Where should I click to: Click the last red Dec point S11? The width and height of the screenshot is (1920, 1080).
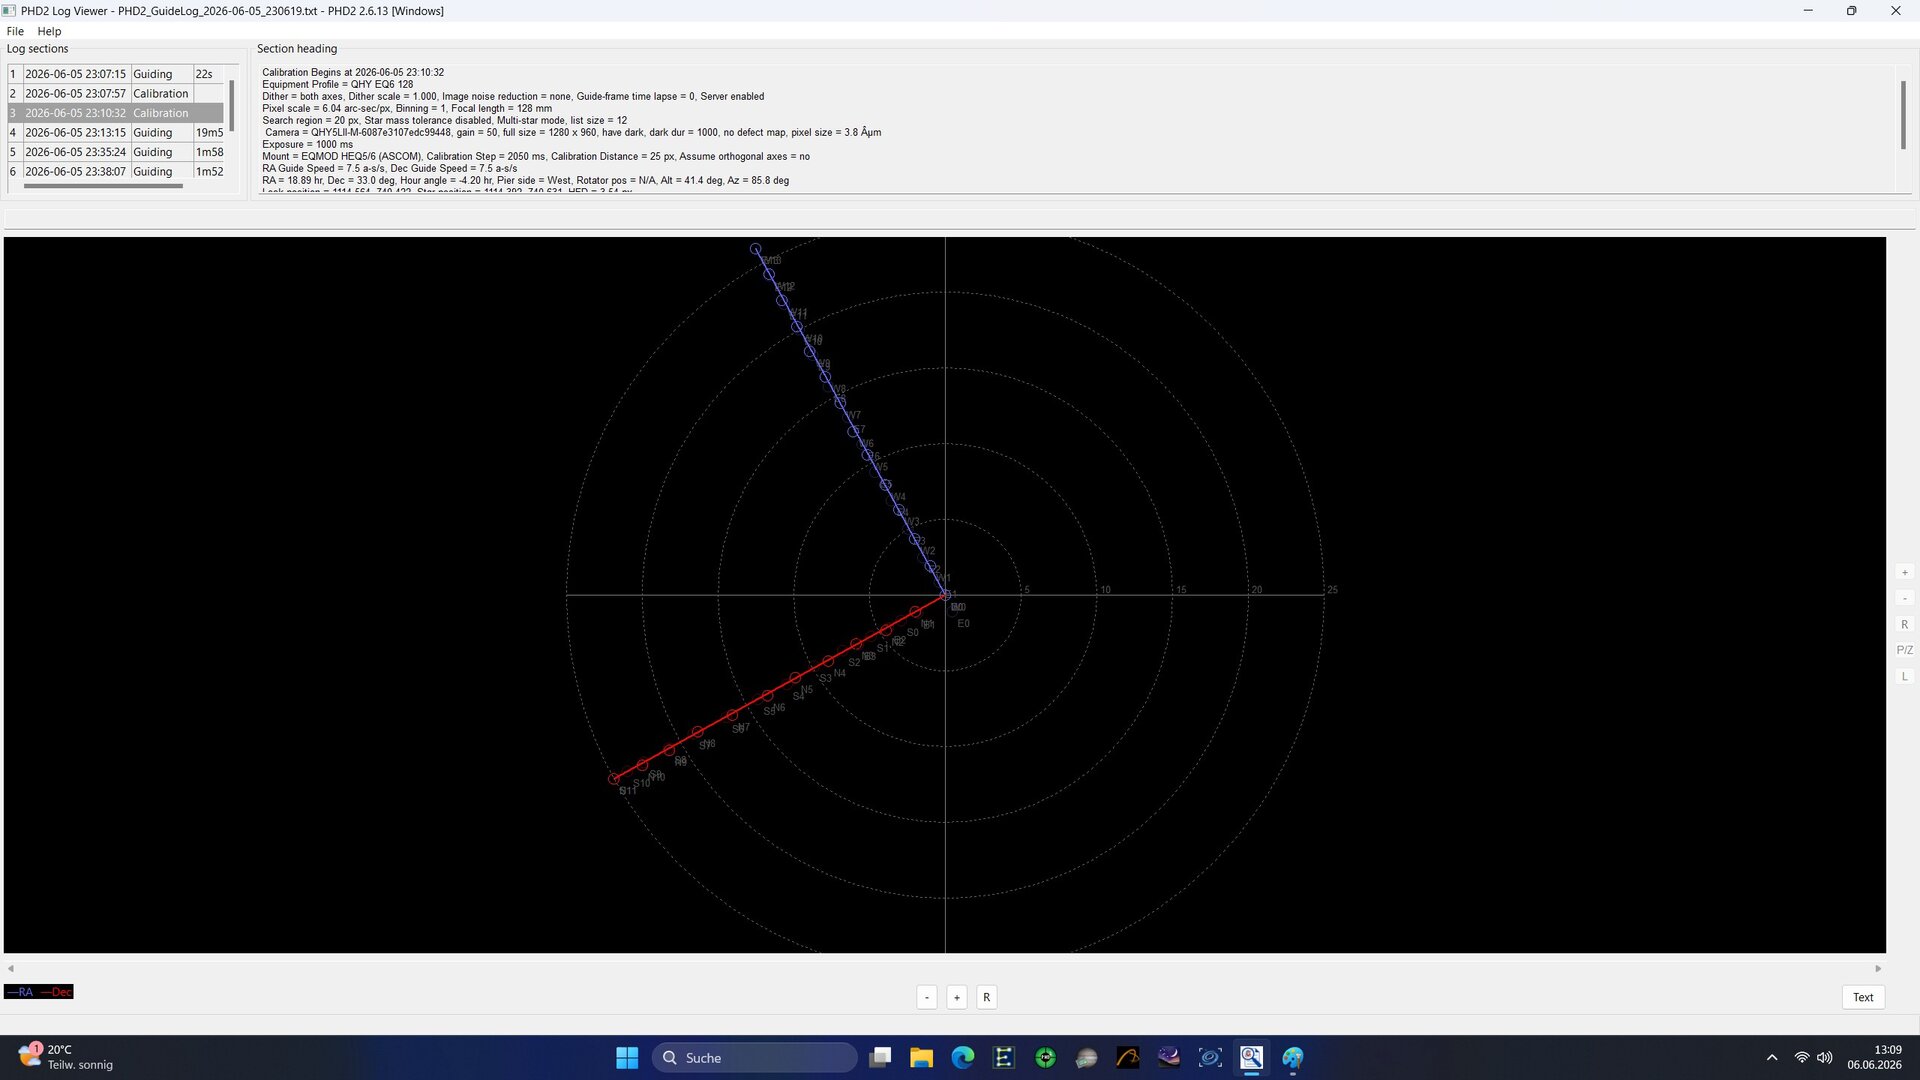point(614,778)
